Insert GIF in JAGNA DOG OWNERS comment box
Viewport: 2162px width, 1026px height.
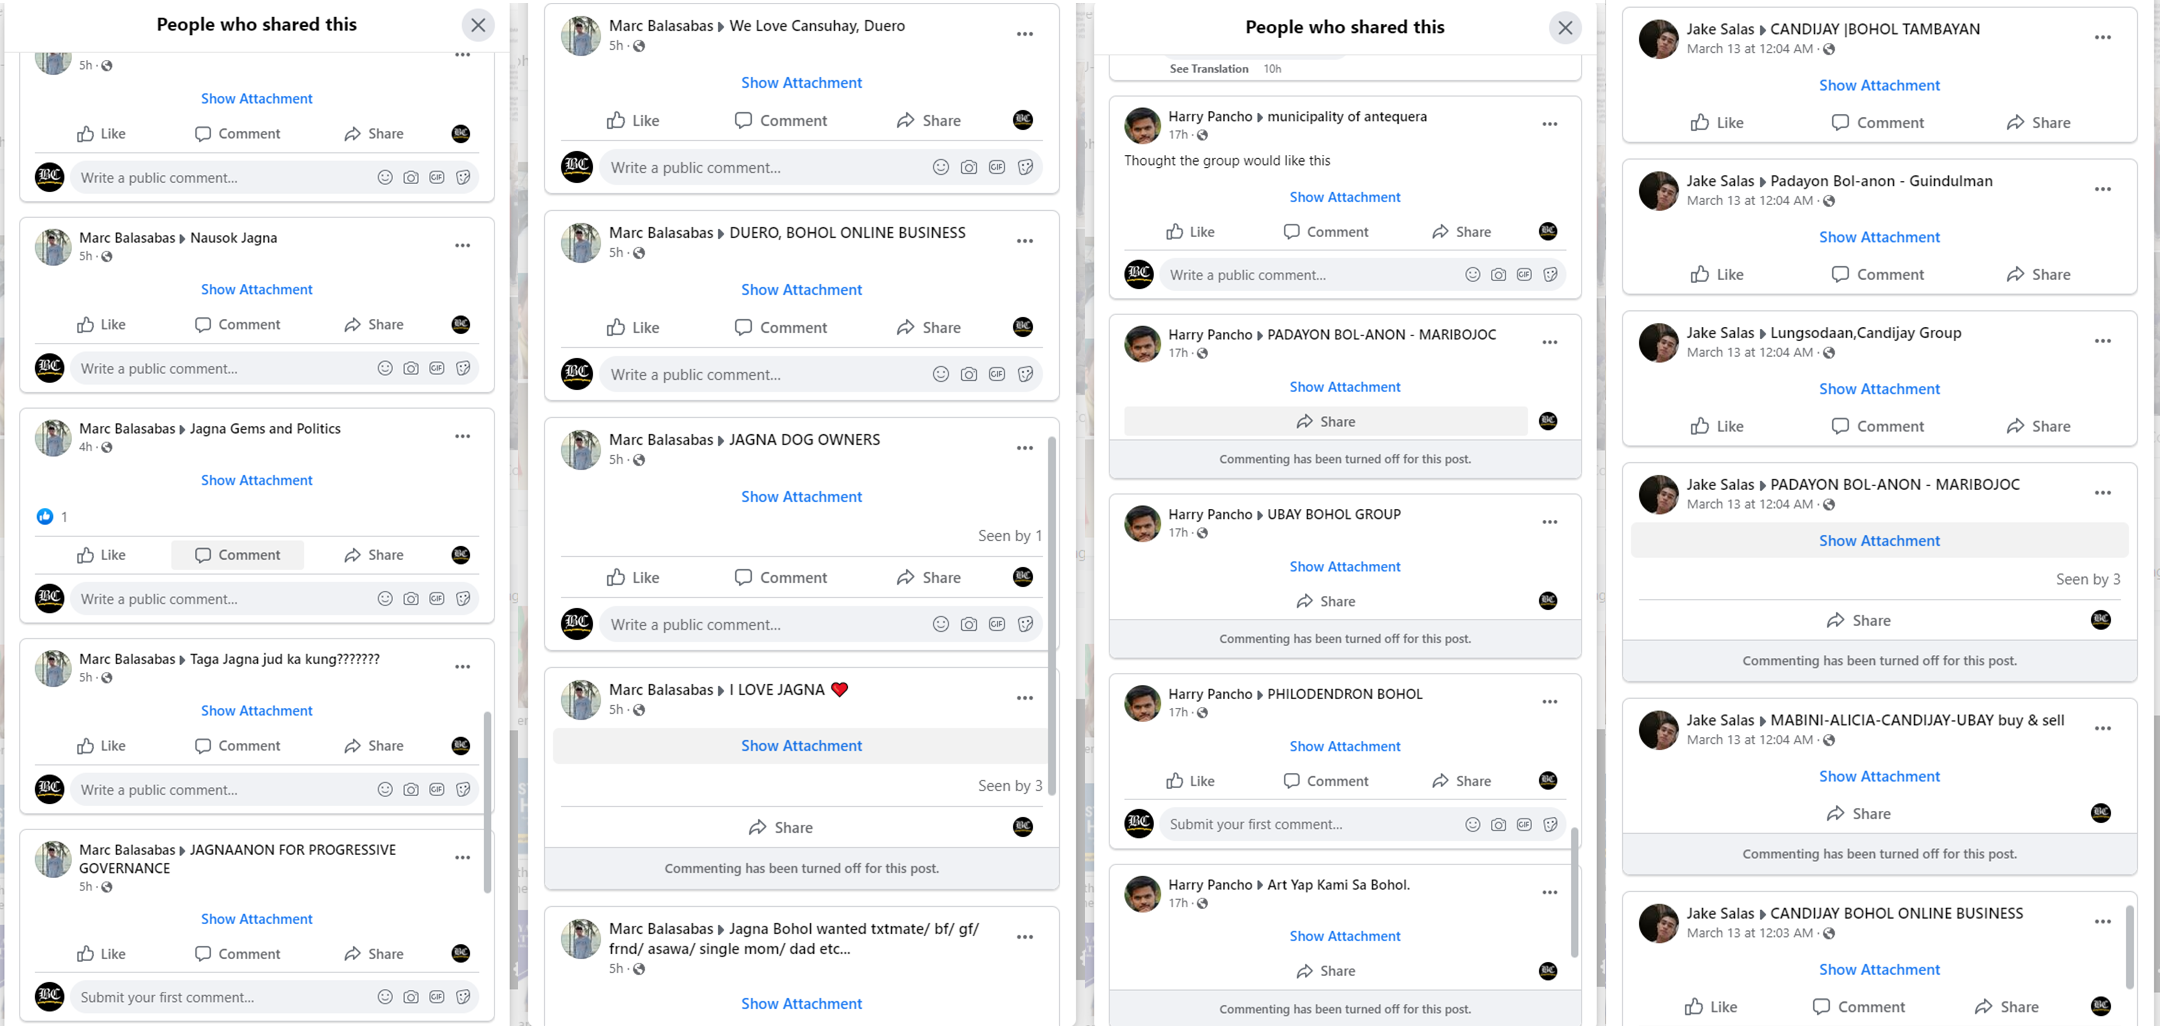[x=997, y=624]
